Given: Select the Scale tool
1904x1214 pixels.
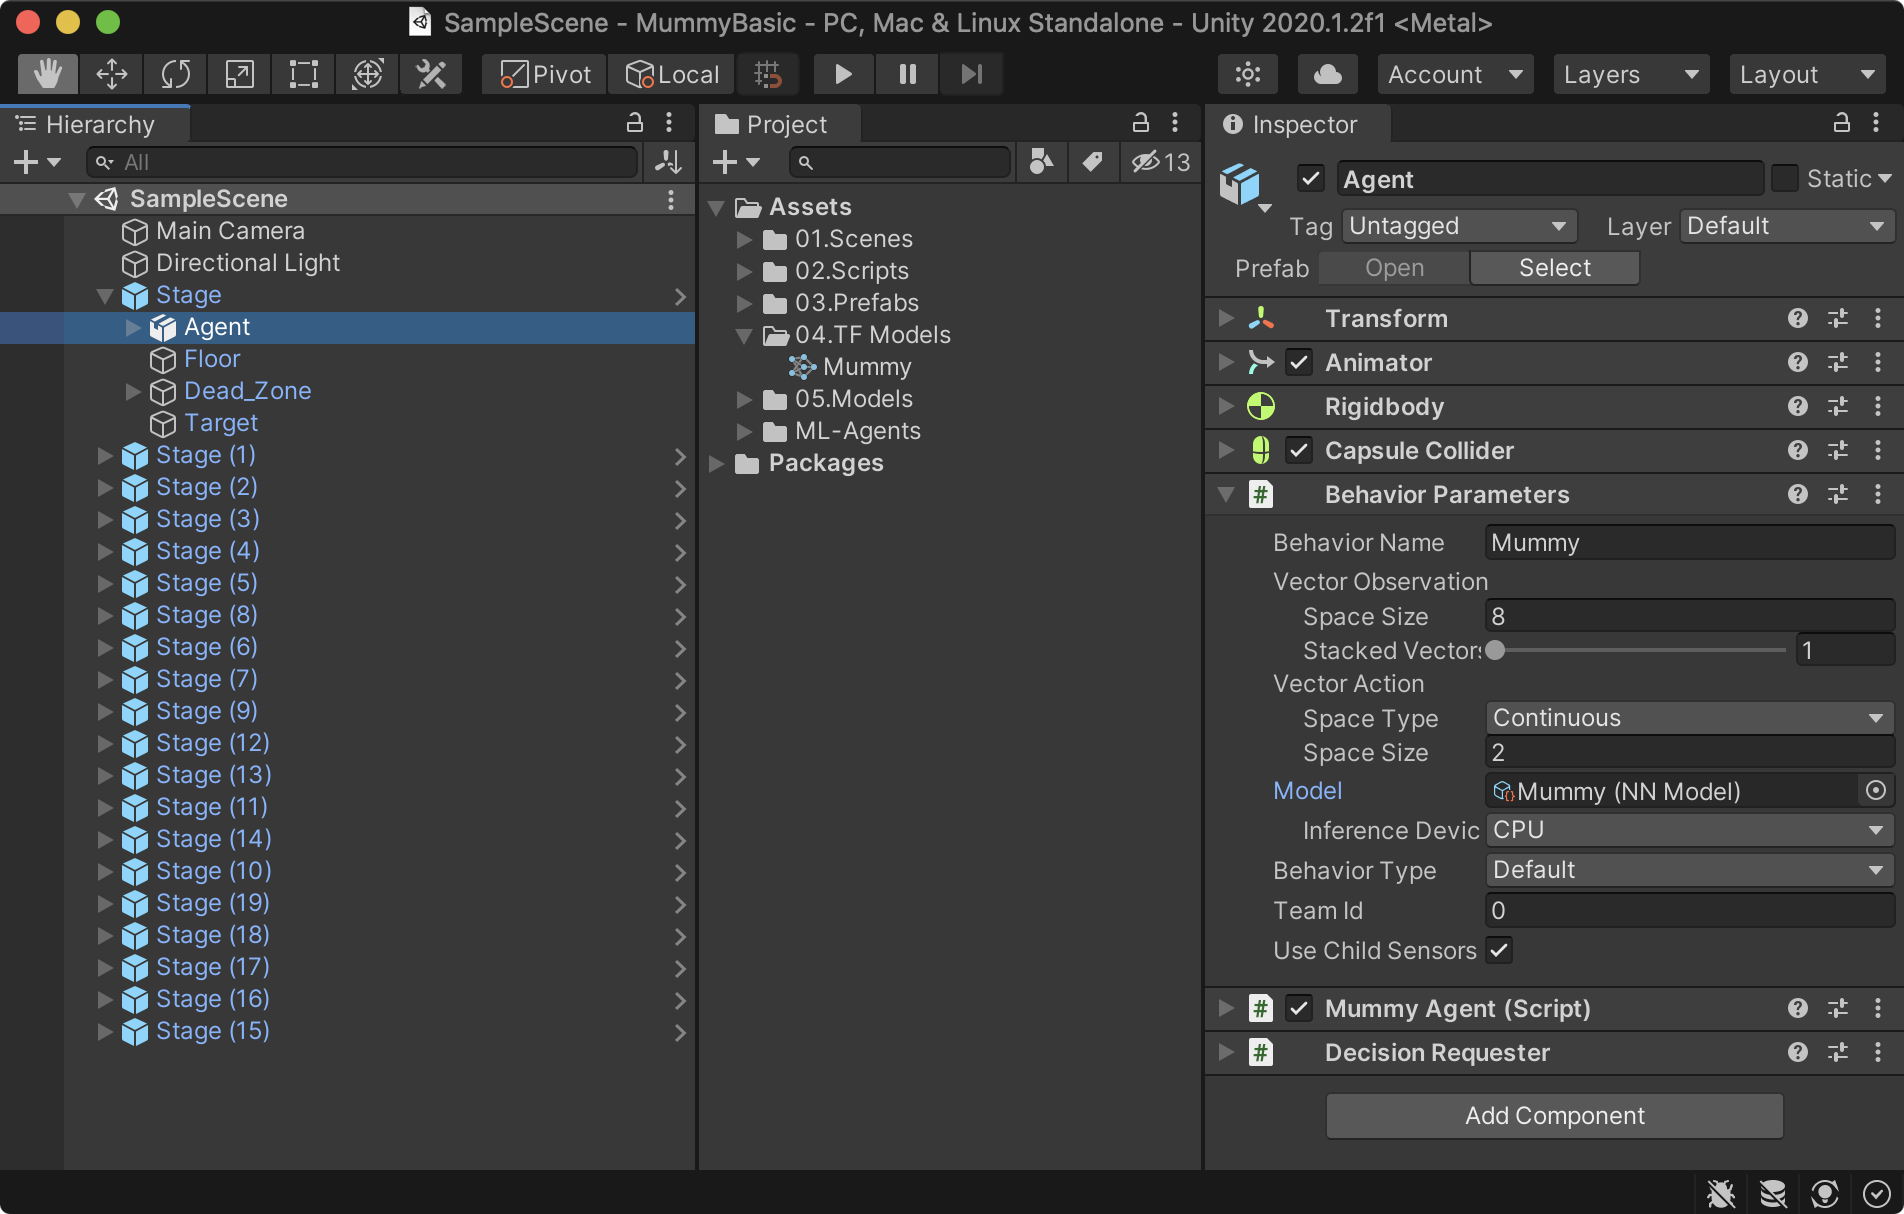Looking at the screenshot, I should pos(239,74).
